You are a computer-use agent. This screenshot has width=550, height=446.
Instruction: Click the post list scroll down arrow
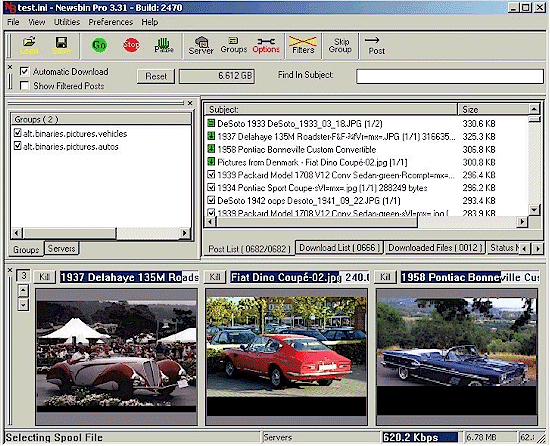[x=534, y=210]
